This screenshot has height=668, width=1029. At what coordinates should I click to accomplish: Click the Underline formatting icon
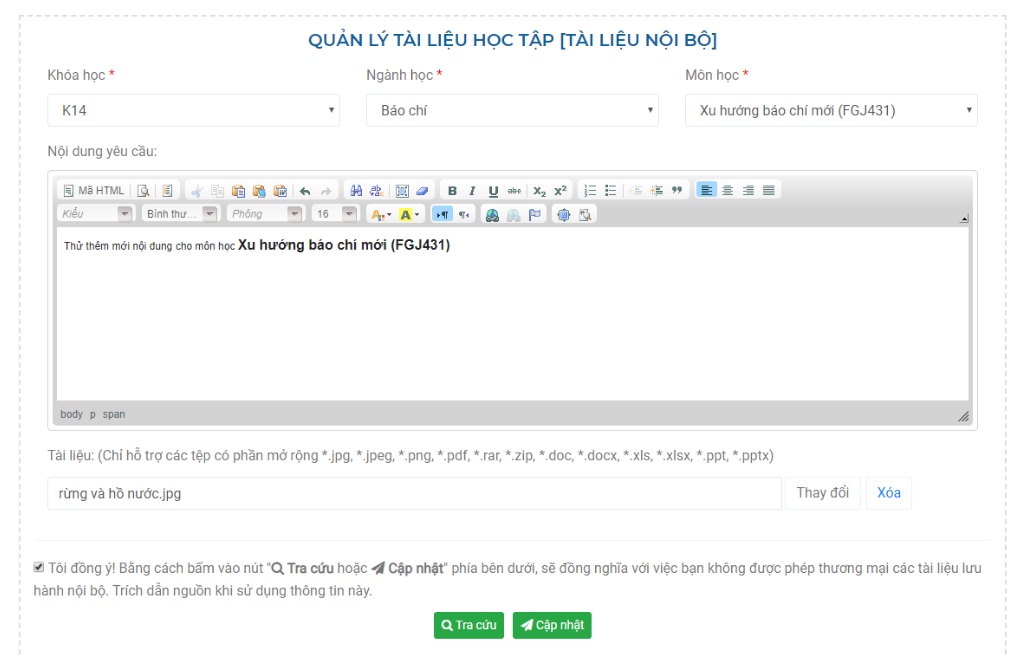pyautogui.click(x=493, y=191)
